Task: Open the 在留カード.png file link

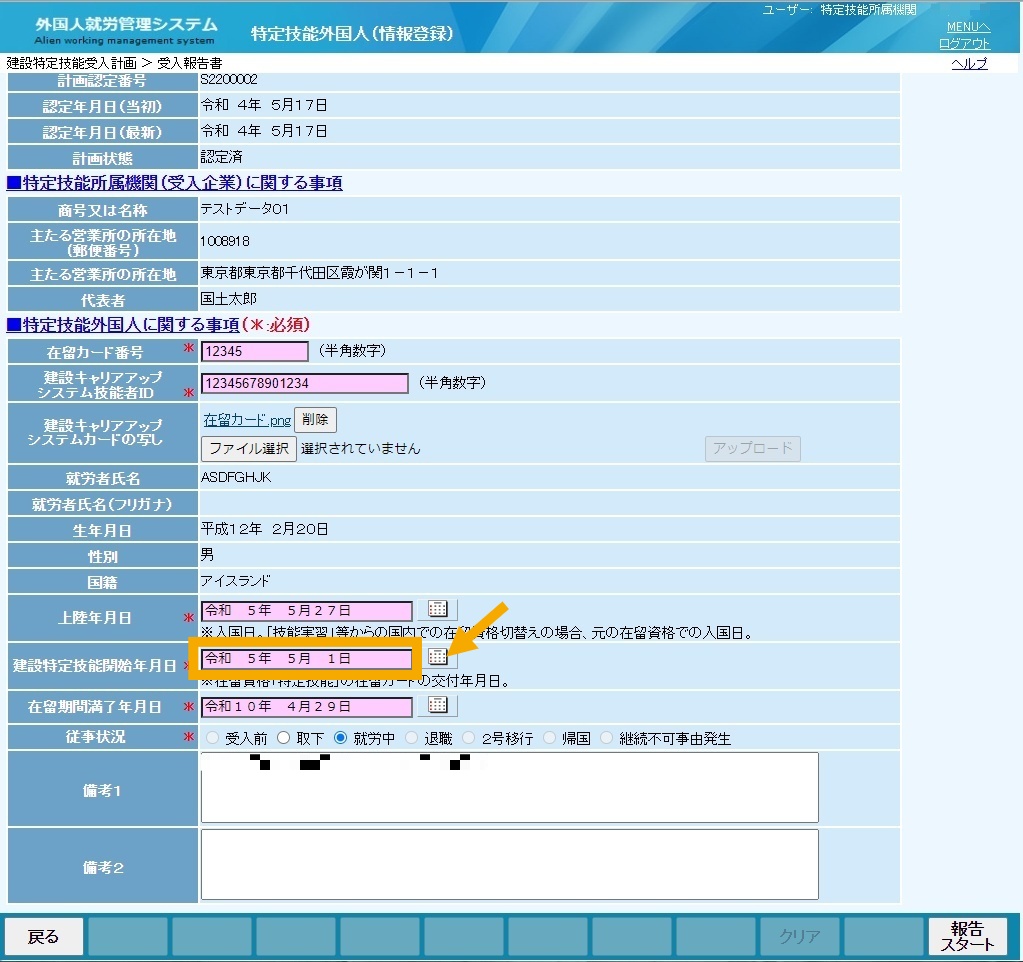Action: coord(247,420)
